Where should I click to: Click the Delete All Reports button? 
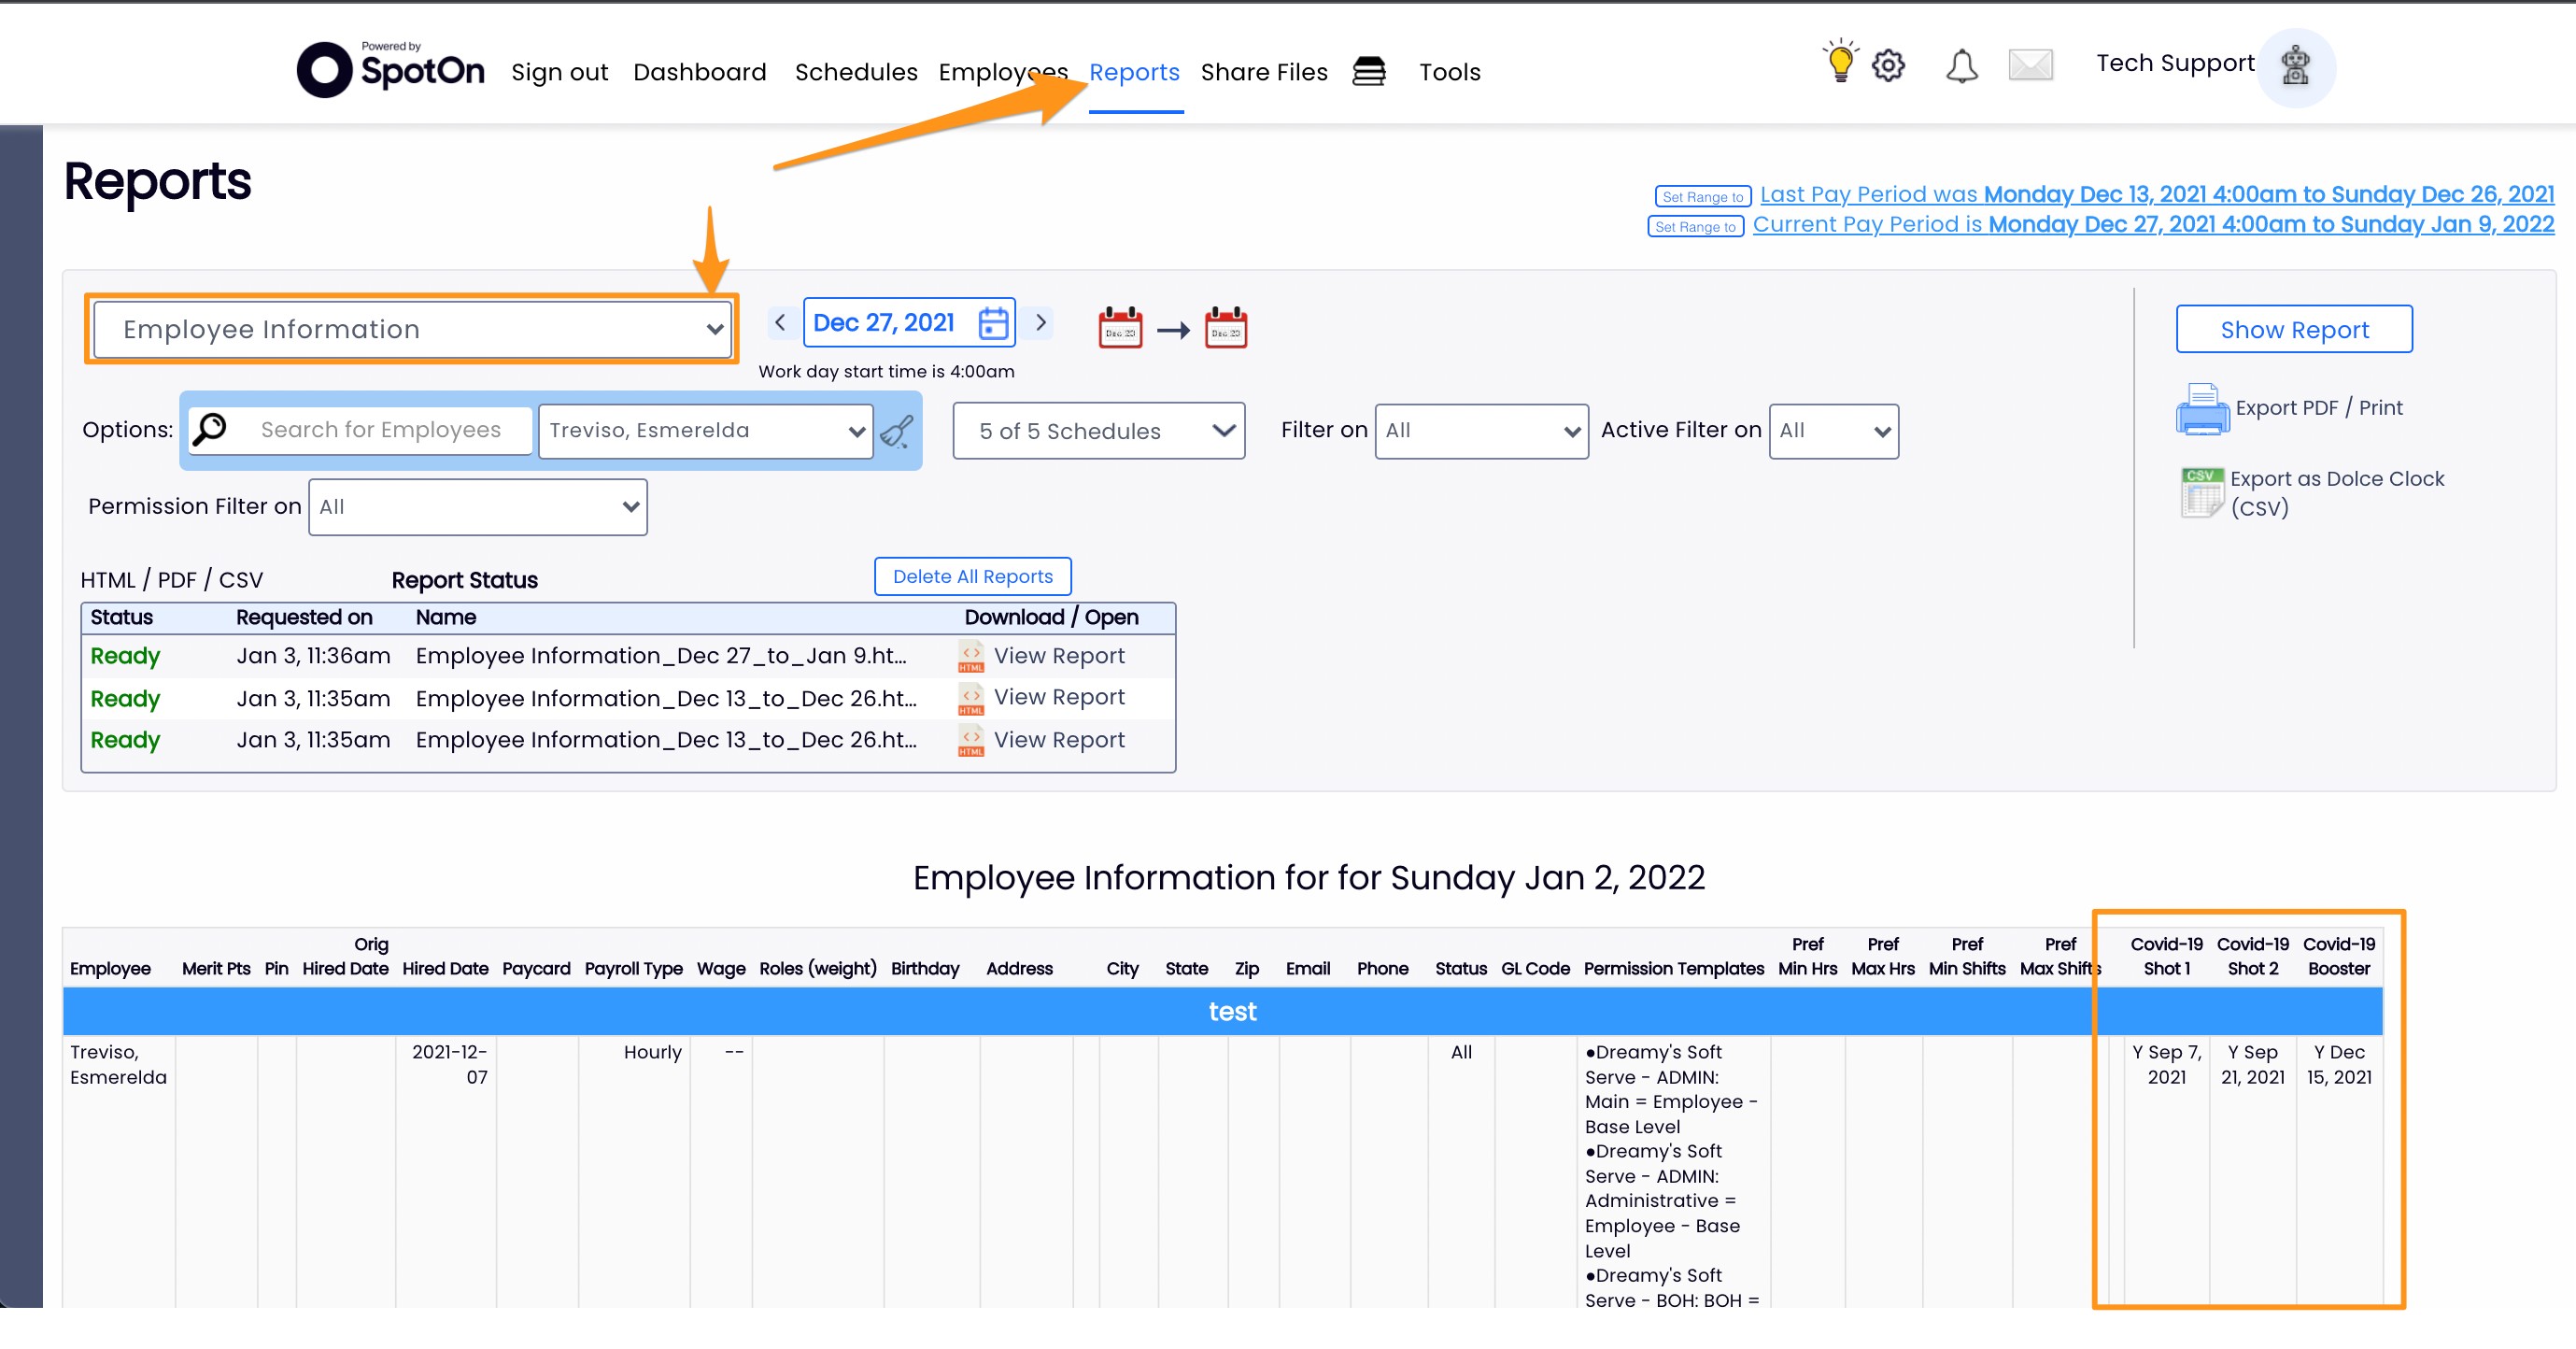click(972, 576)
